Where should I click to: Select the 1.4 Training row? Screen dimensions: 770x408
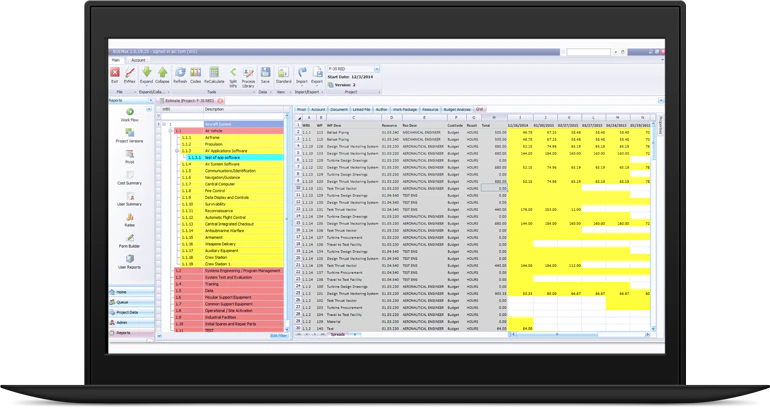click(x=229, y=284)
